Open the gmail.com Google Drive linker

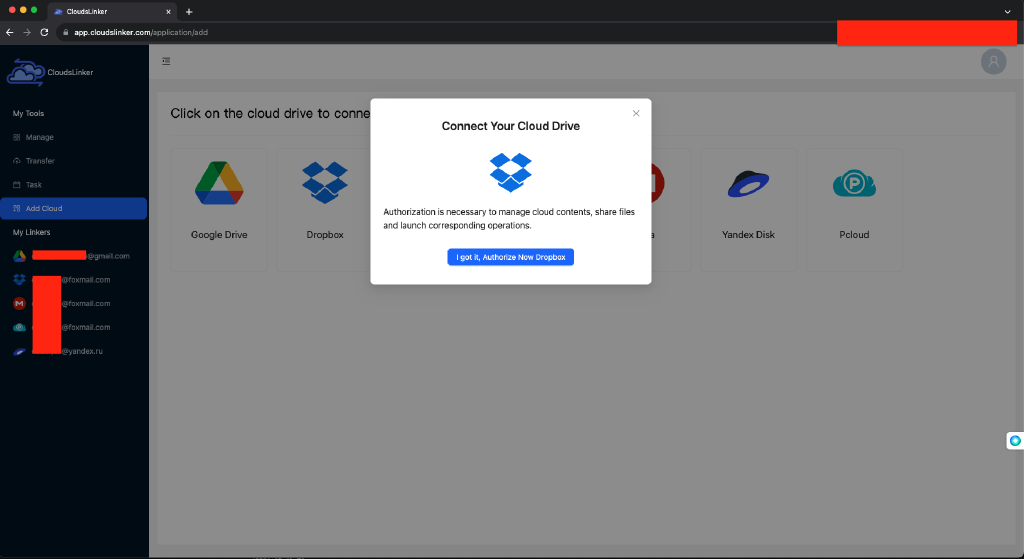click(73, 256)
